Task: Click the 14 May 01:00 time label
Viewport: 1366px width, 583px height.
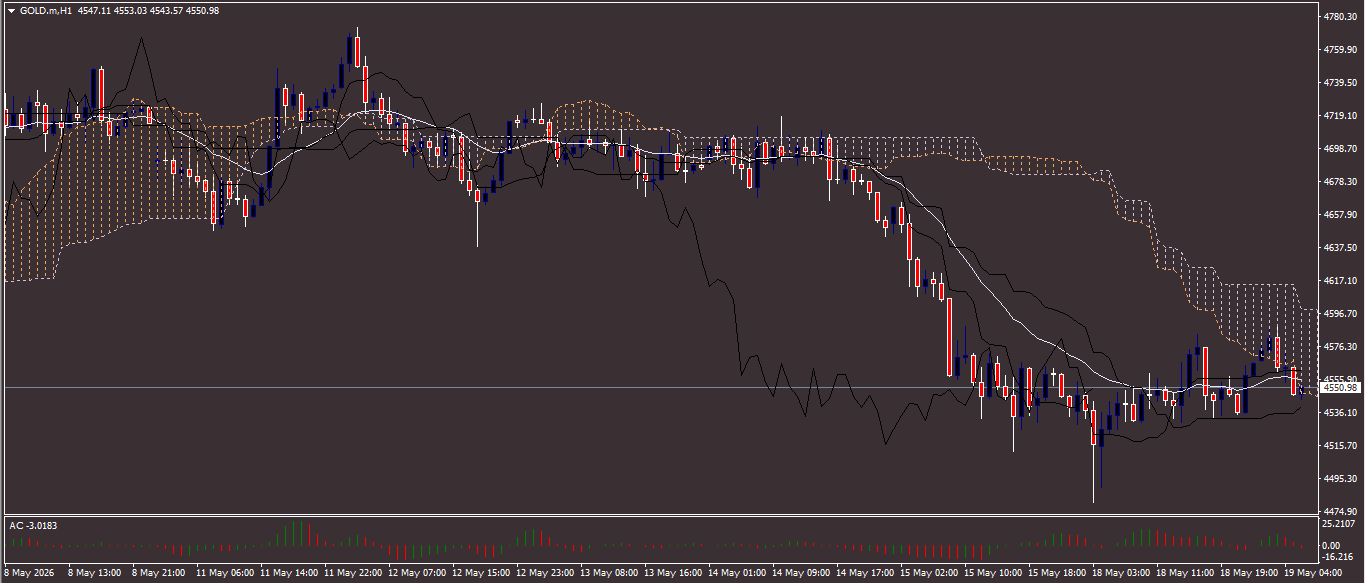Action: [x=737, y=574]
